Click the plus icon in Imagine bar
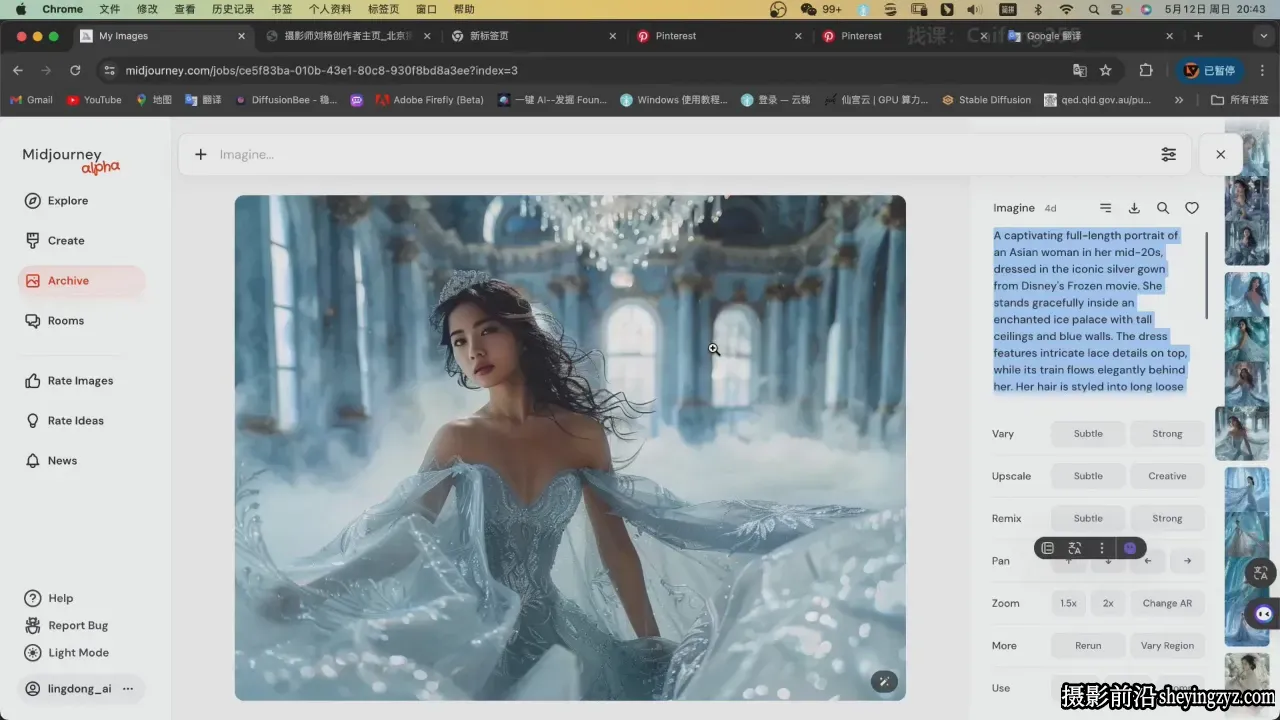Image resolution: width=1280 pixels, height=720 pixels. [x=201, y=154]
